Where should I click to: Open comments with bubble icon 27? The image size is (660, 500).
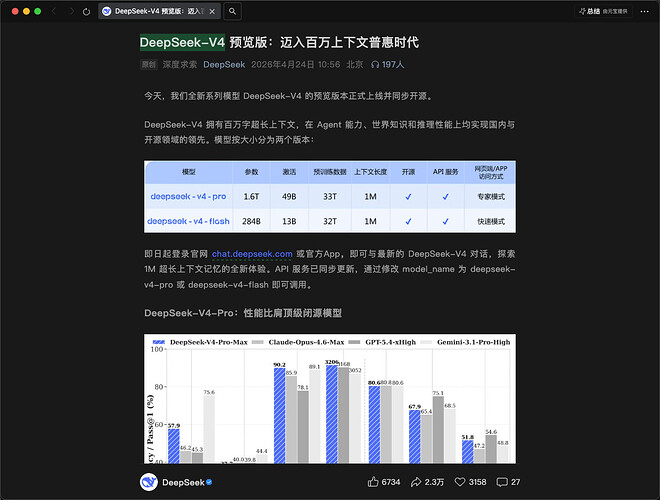tap(508, 482)
